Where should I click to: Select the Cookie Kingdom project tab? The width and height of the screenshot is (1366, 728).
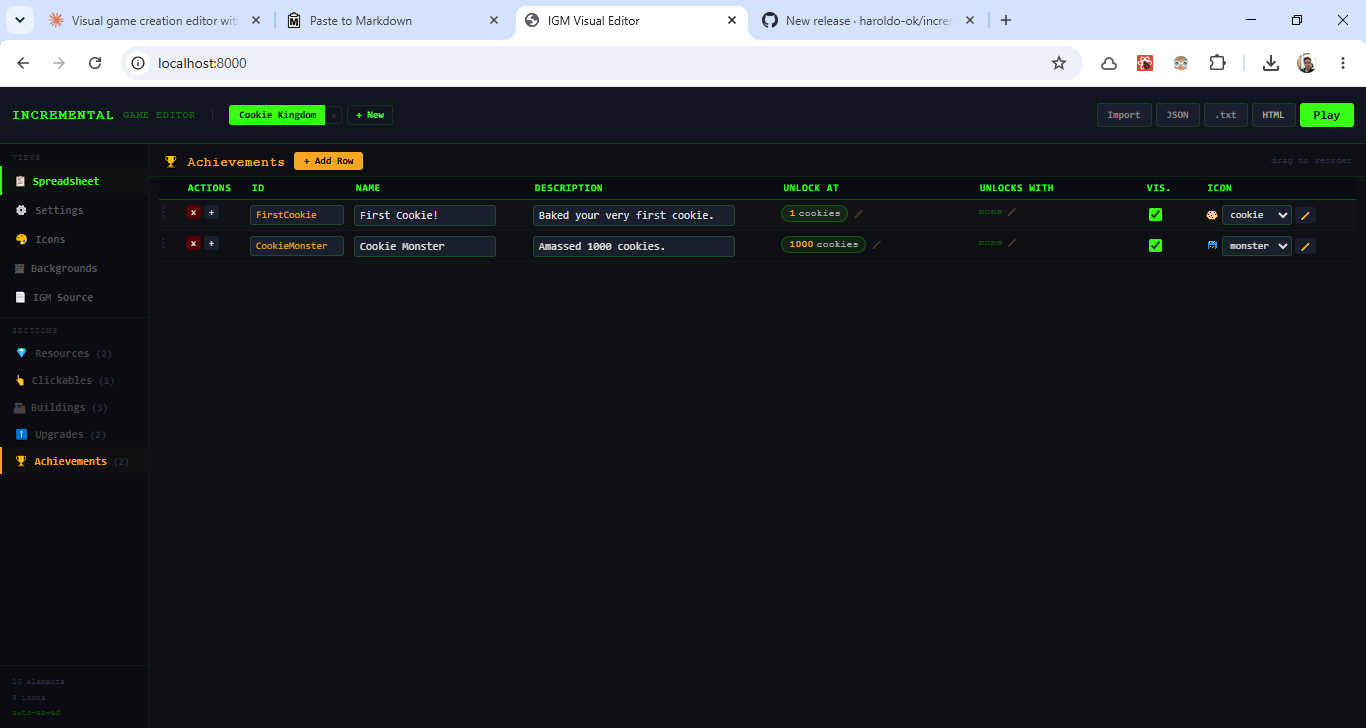(277, 115)
